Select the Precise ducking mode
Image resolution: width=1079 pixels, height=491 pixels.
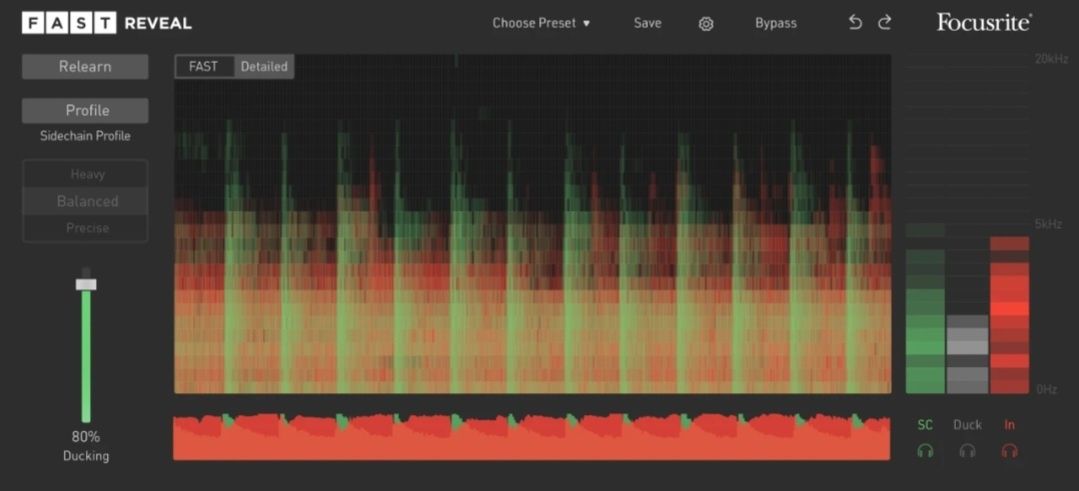pos(87,228)
